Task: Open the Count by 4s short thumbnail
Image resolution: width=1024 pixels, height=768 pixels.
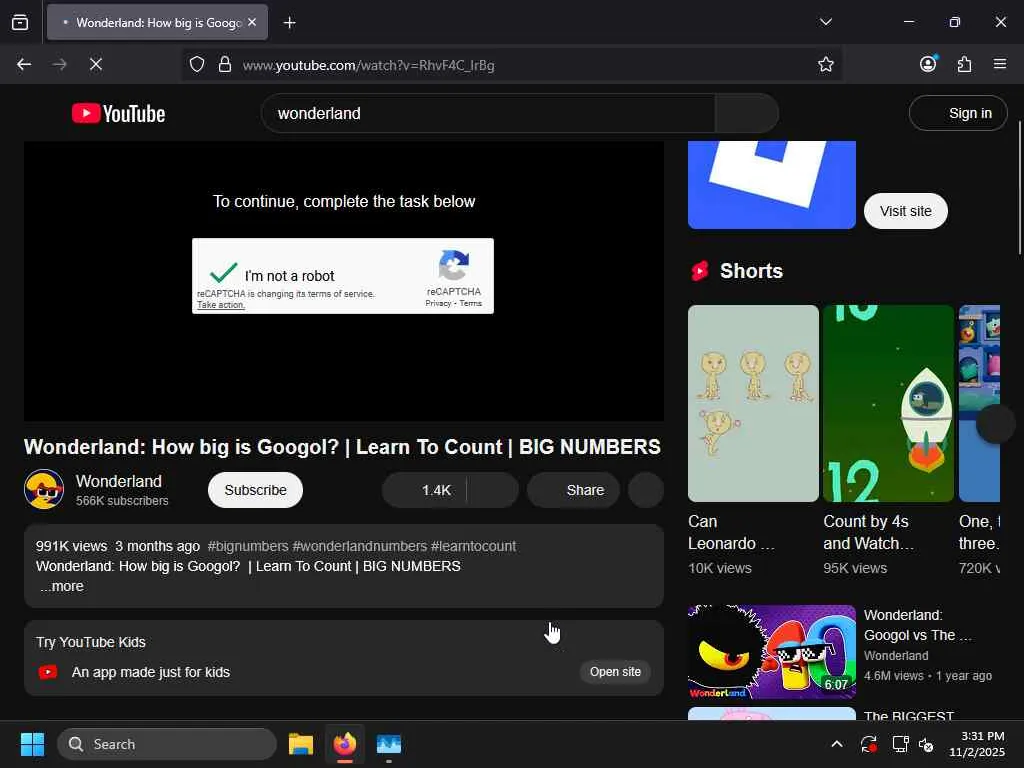Action: pyautogui.click(x=888, y=403)
